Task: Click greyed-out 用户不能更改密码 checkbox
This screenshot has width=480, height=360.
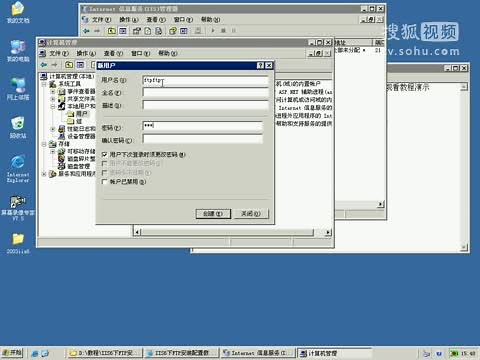Action: (105, 164)
